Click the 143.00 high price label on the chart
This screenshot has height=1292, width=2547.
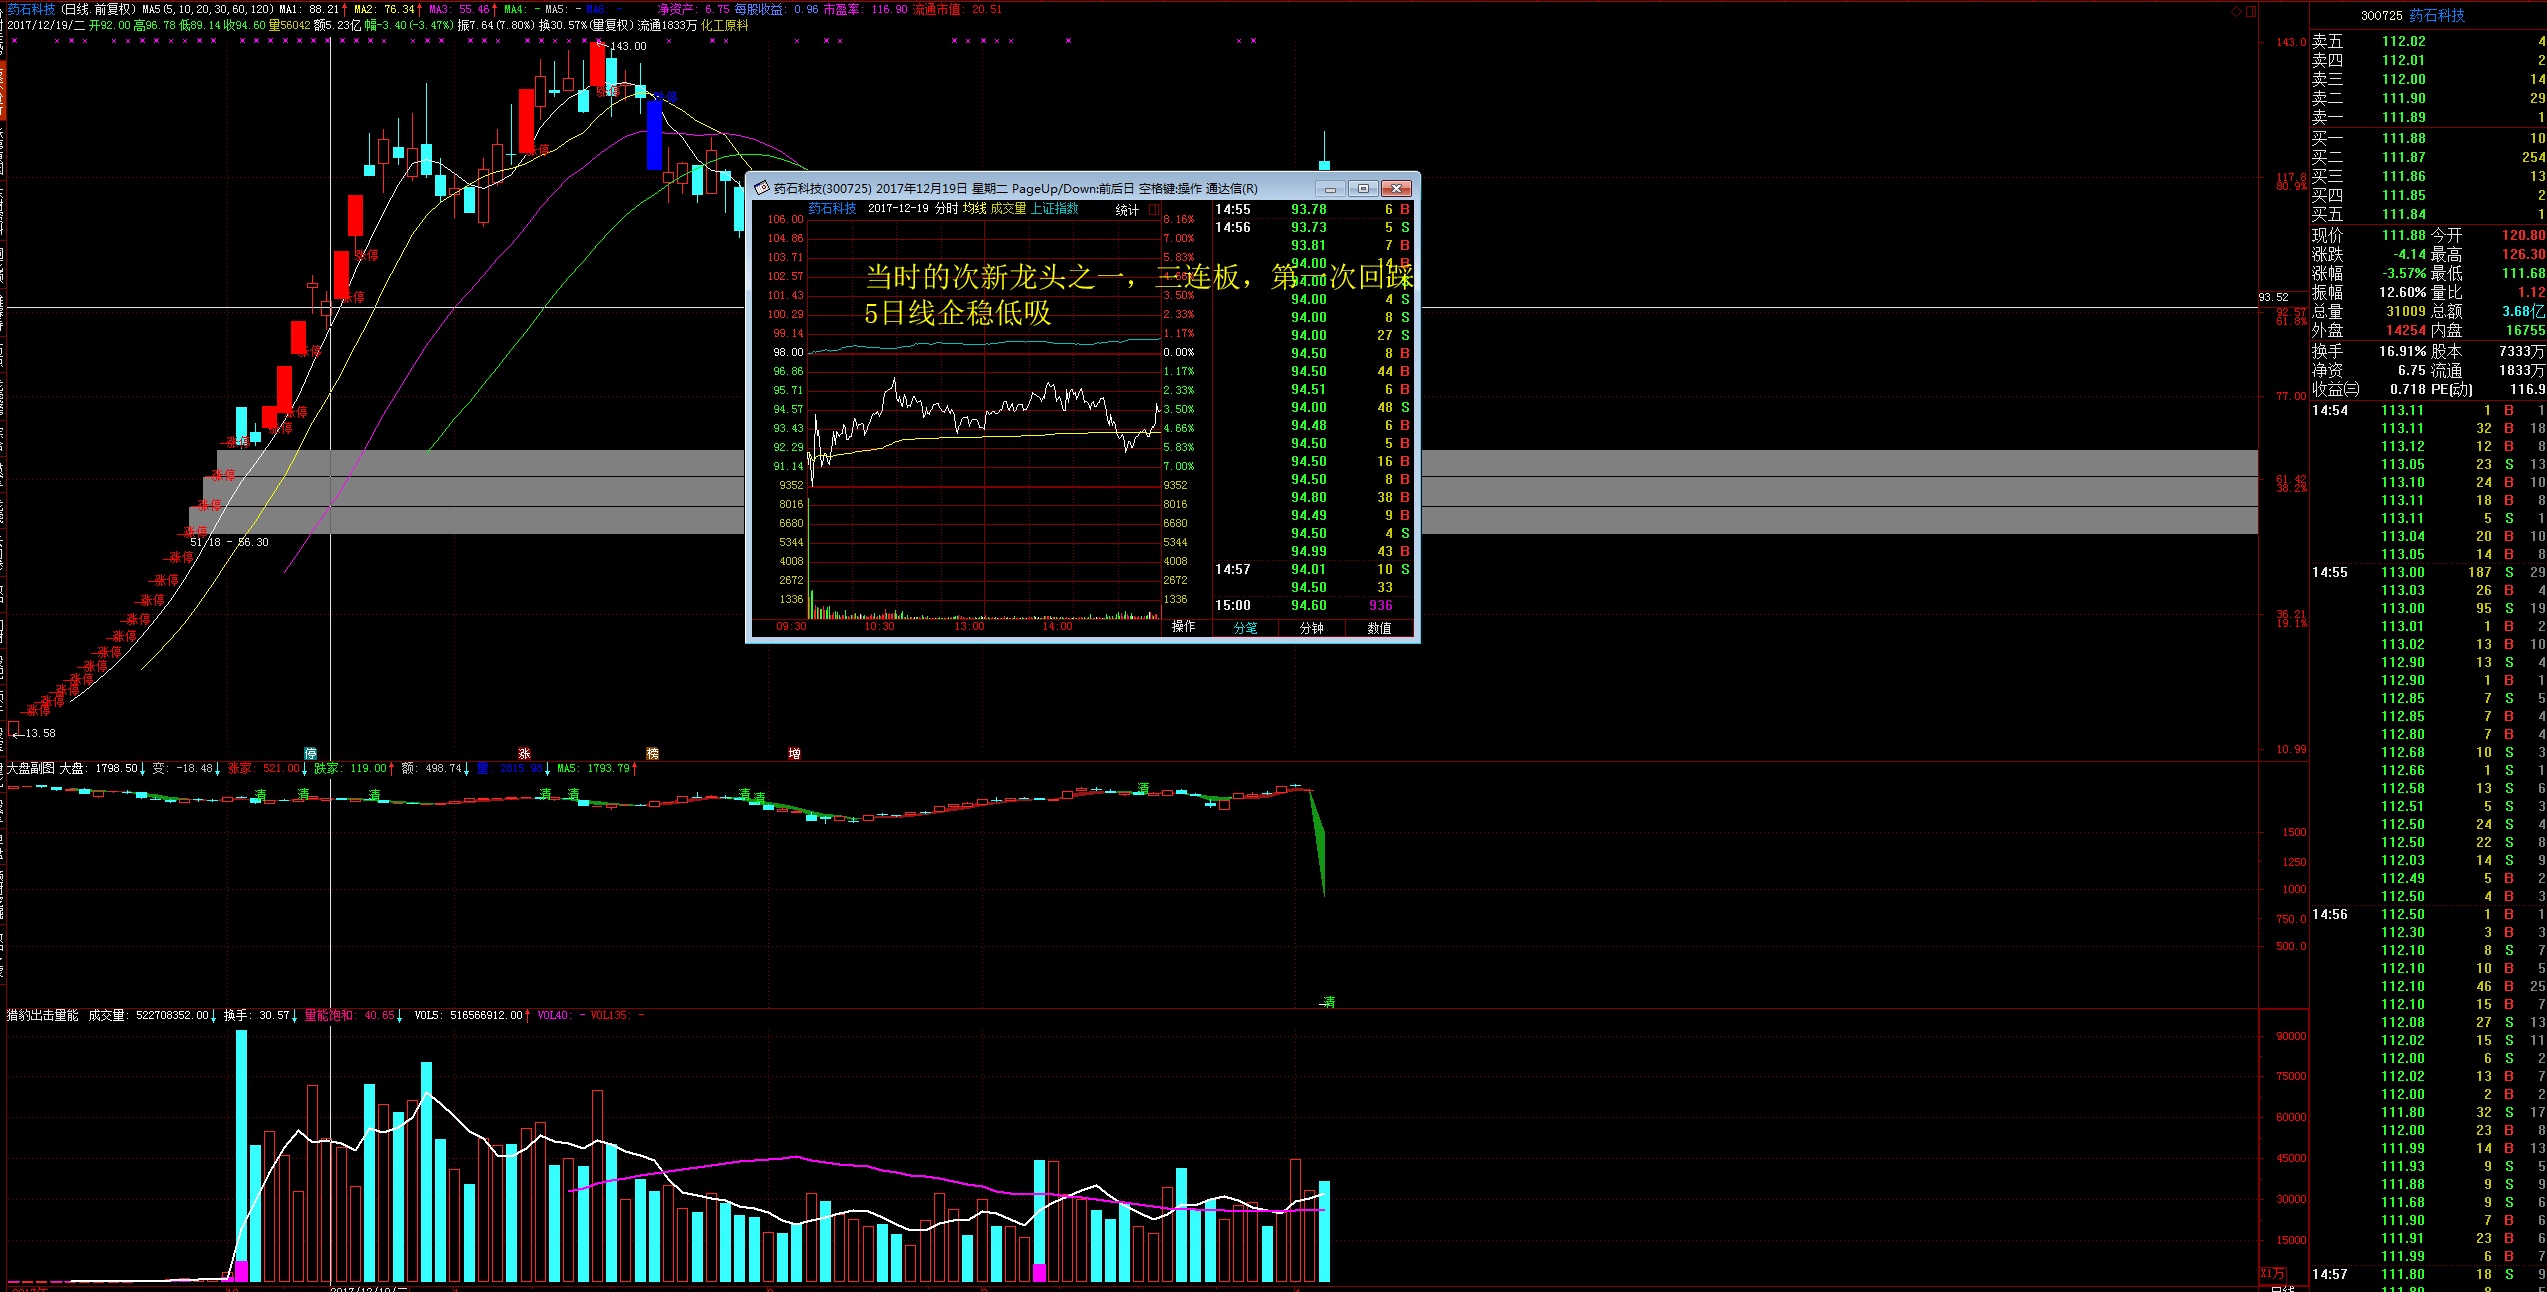tap(628, 46)
